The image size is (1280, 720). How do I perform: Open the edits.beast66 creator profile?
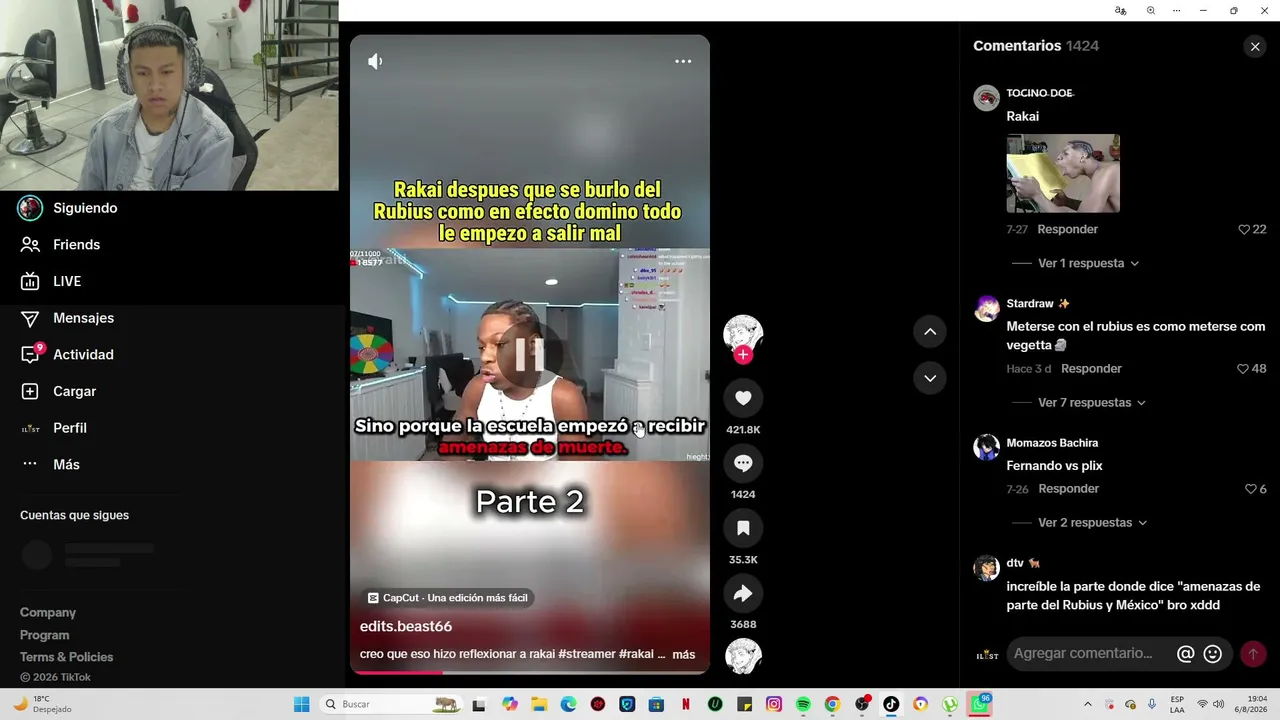(x=406, y=627)
